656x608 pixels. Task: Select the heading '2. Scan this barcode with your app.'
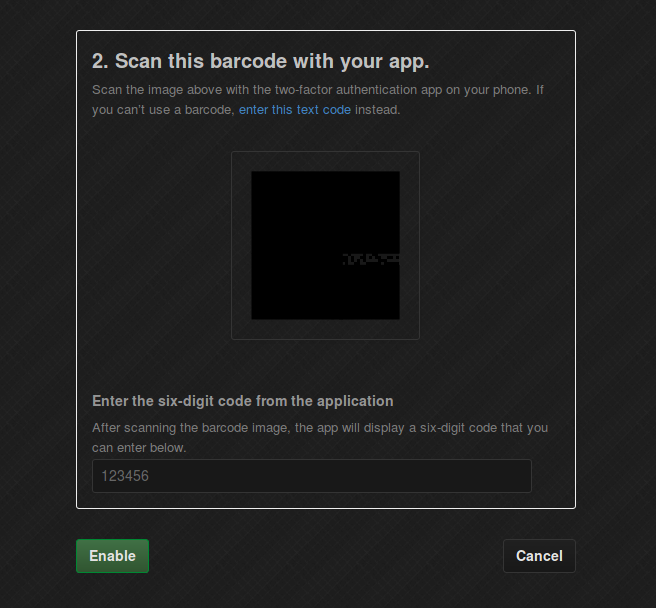pos(261,62)
